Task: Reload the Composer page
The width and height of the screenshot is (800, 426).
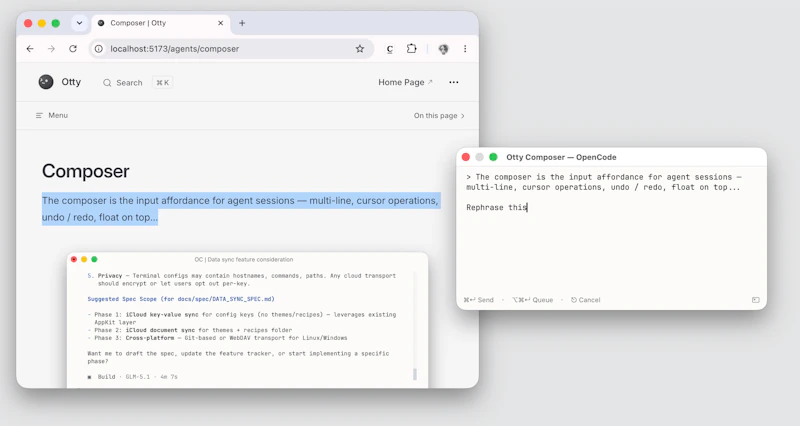Action: pyautogui.click(x=73, y=49)
